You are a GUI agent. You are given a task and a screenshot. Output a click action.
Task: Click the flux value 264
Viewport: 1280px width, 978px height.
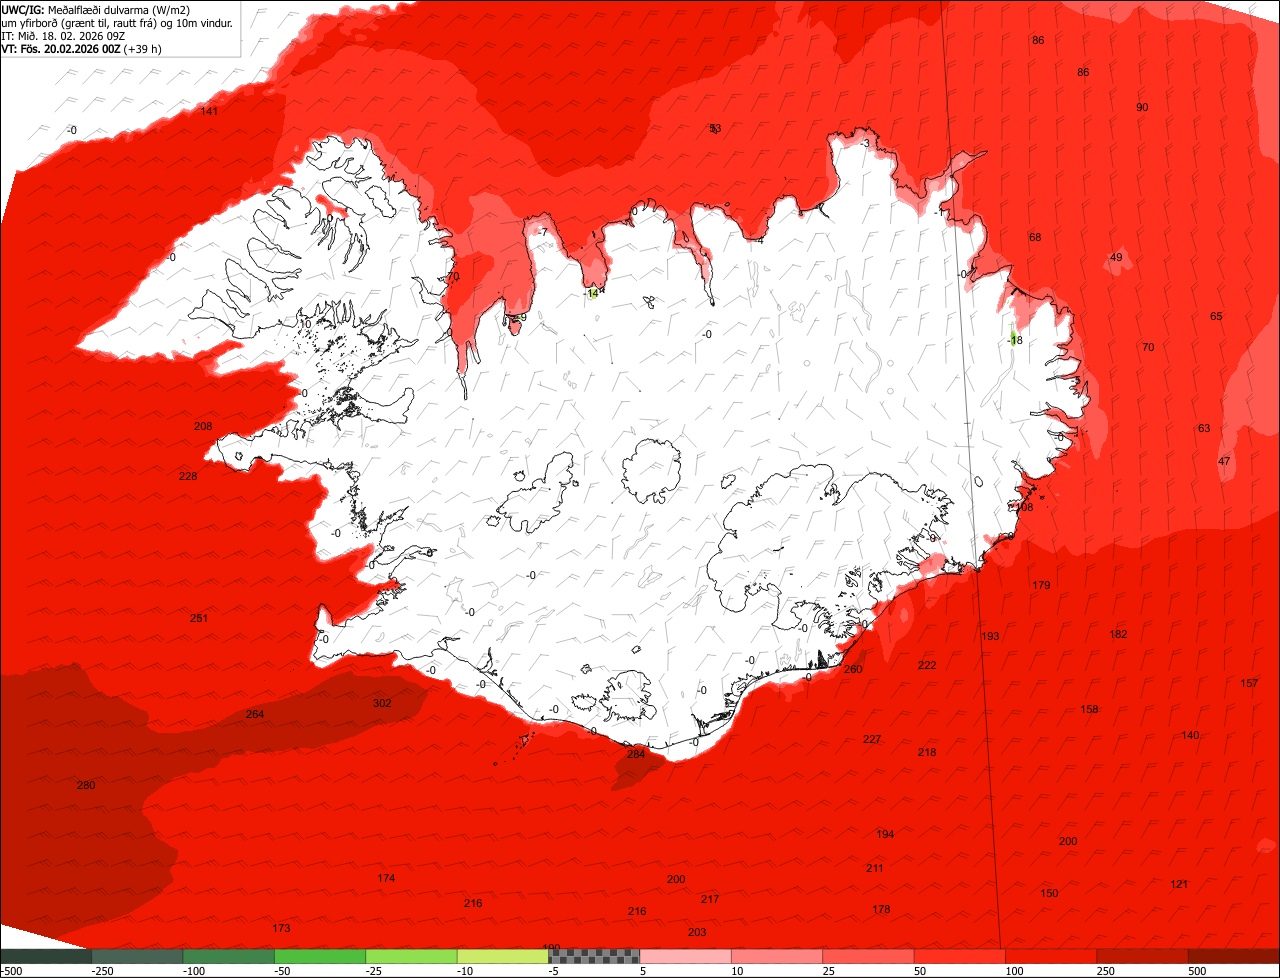pyautogui.click(x=255, y=714)
